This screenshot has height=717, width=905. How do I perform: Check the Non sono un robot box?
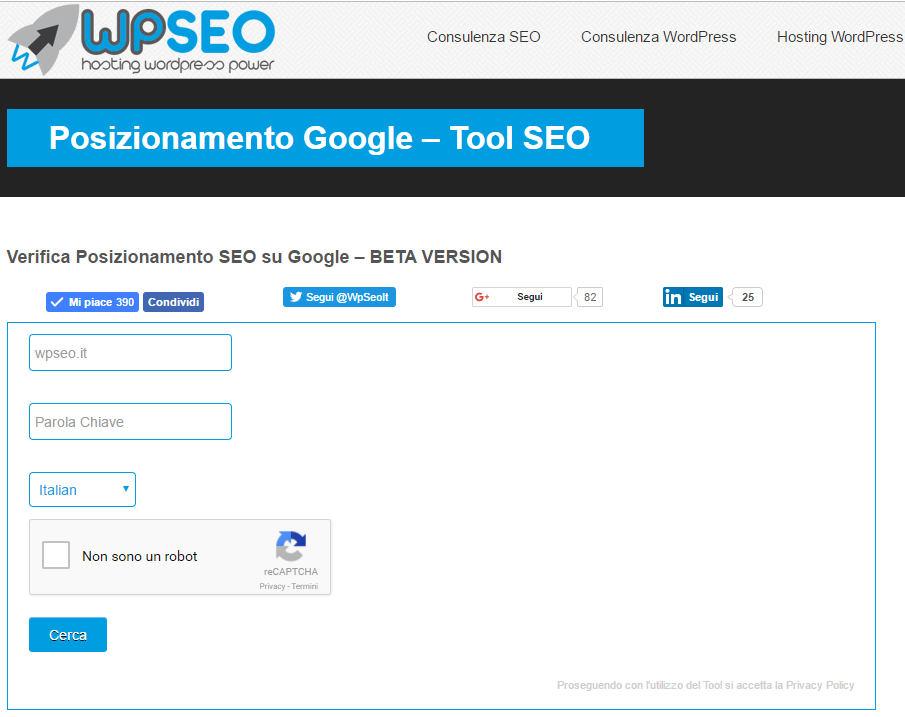(56, 555)
